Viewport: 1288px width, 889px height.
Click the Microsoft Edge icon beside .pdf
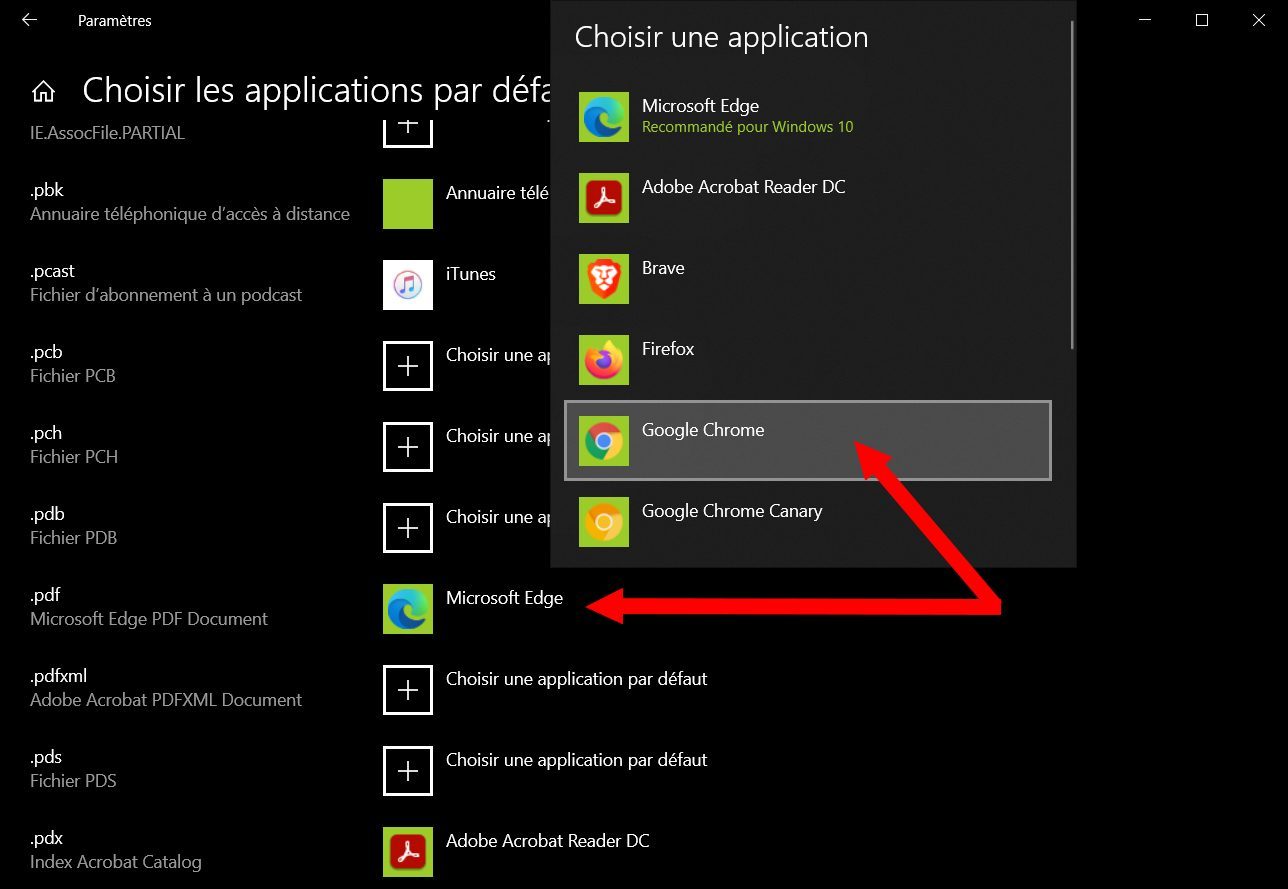[408, 609]
